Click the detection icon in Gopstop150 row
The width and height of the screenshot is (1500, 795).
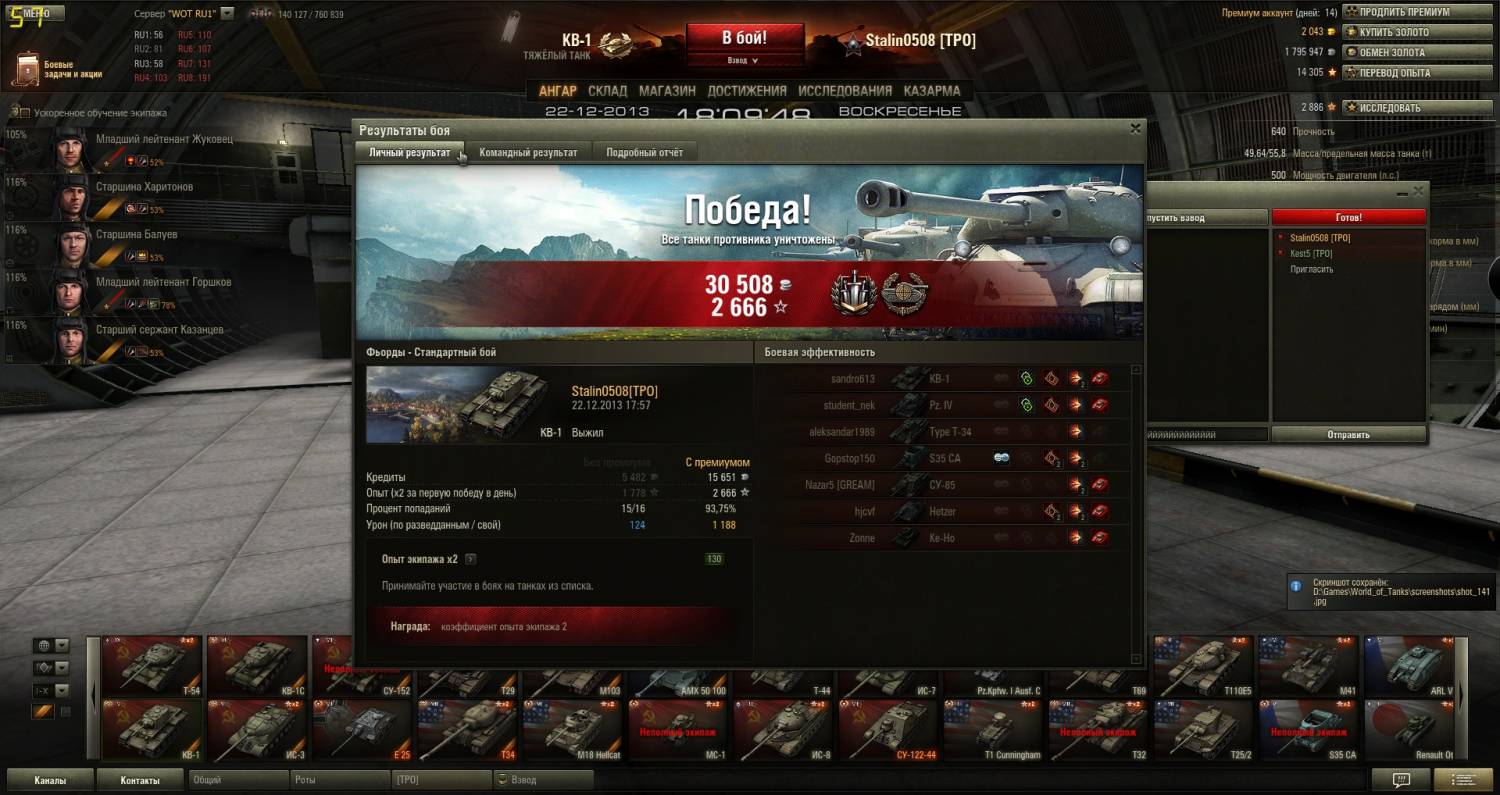(1001, 458)
